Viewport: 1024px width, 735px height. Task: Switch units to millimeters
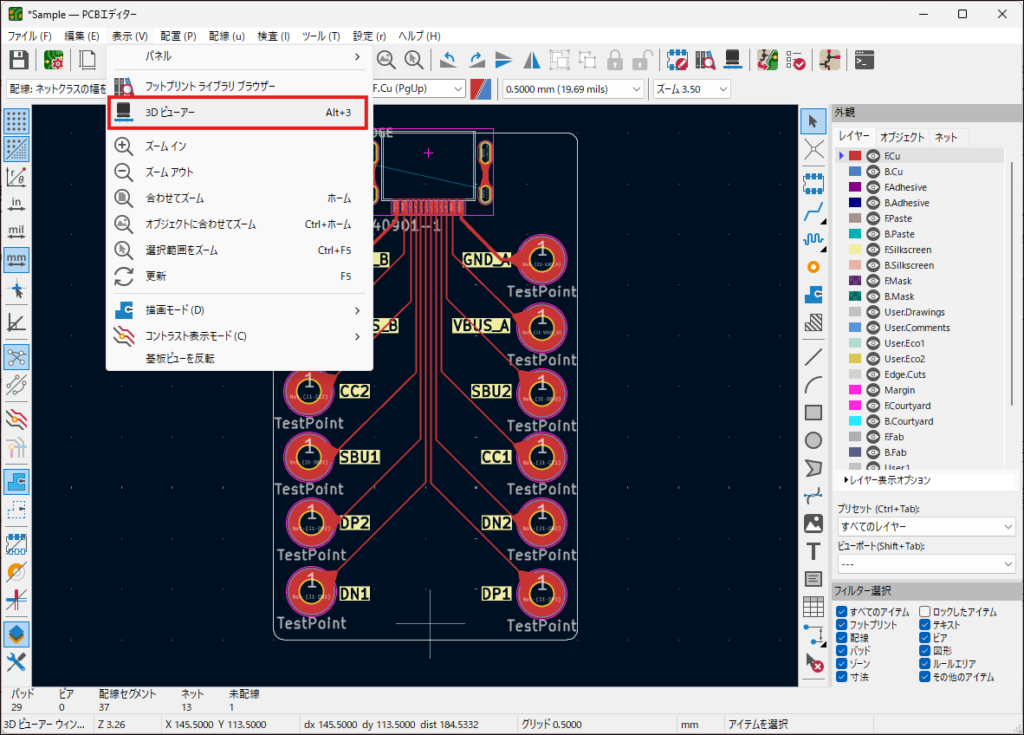click(16, 259)
